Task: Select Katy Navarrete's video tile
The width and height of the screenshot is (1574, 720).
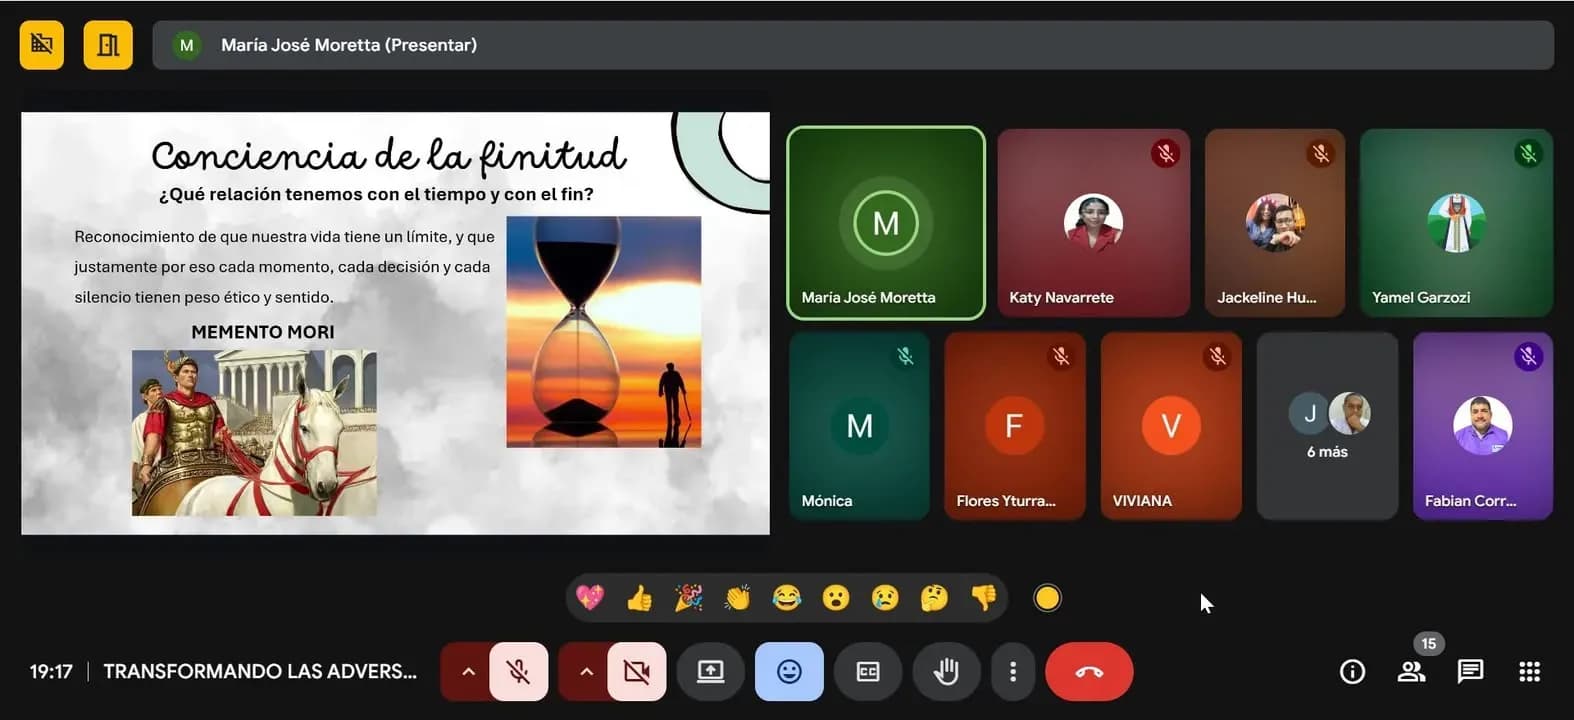Action: click(x=1094, y=222)
